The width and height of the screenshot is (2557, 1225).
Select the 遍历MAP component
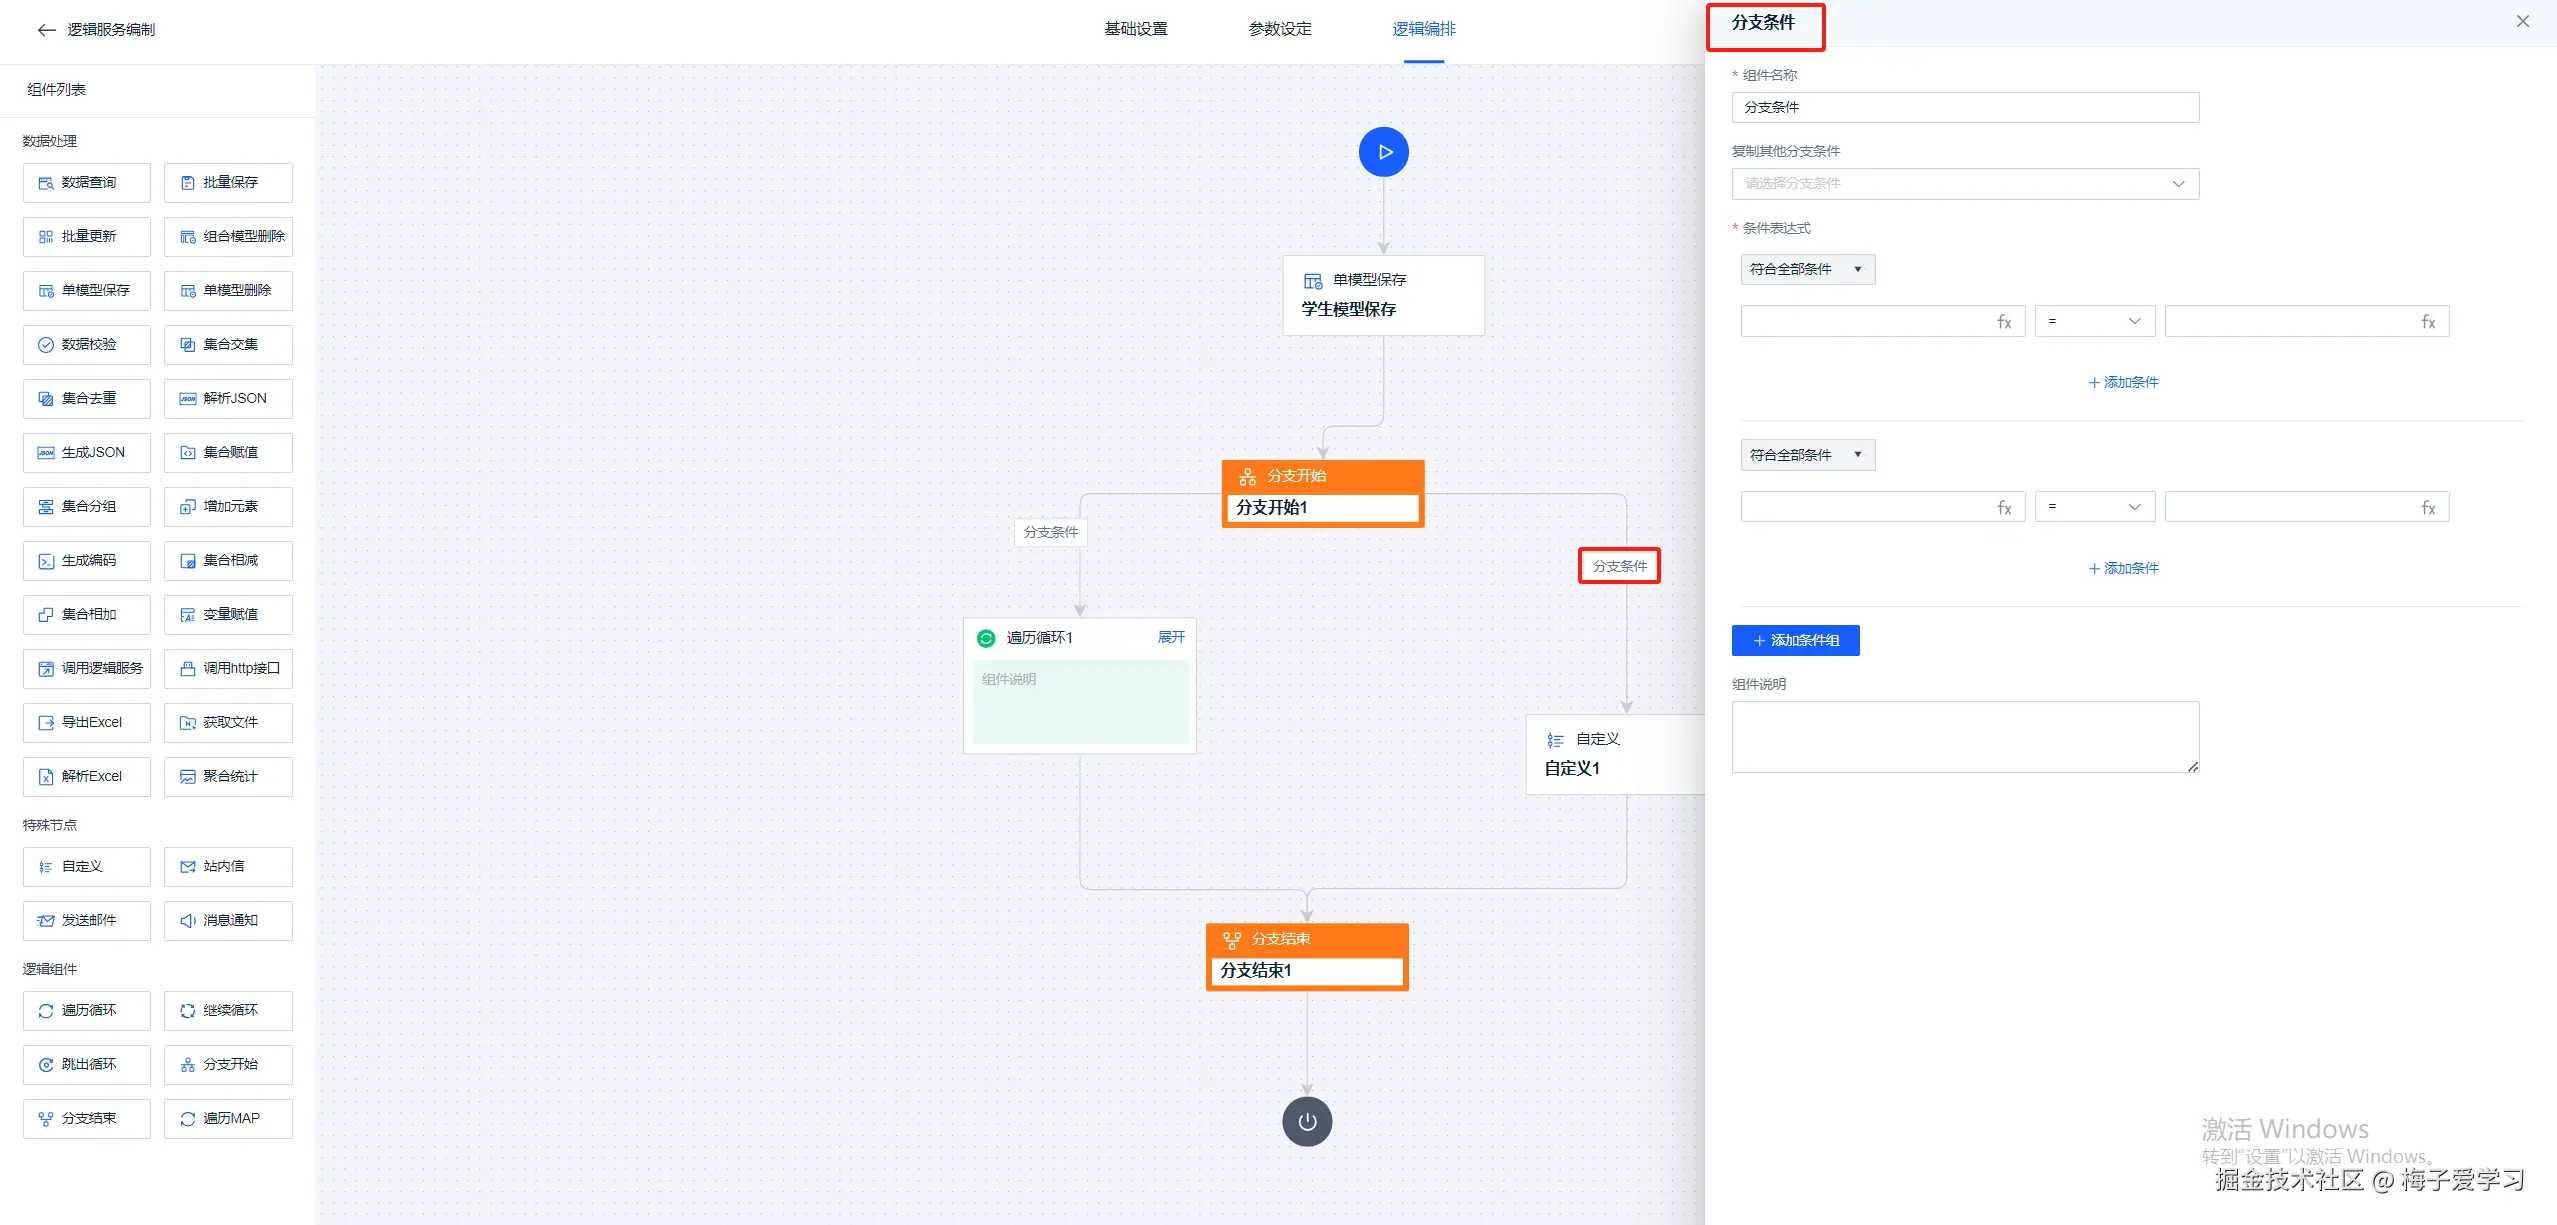229,1119
